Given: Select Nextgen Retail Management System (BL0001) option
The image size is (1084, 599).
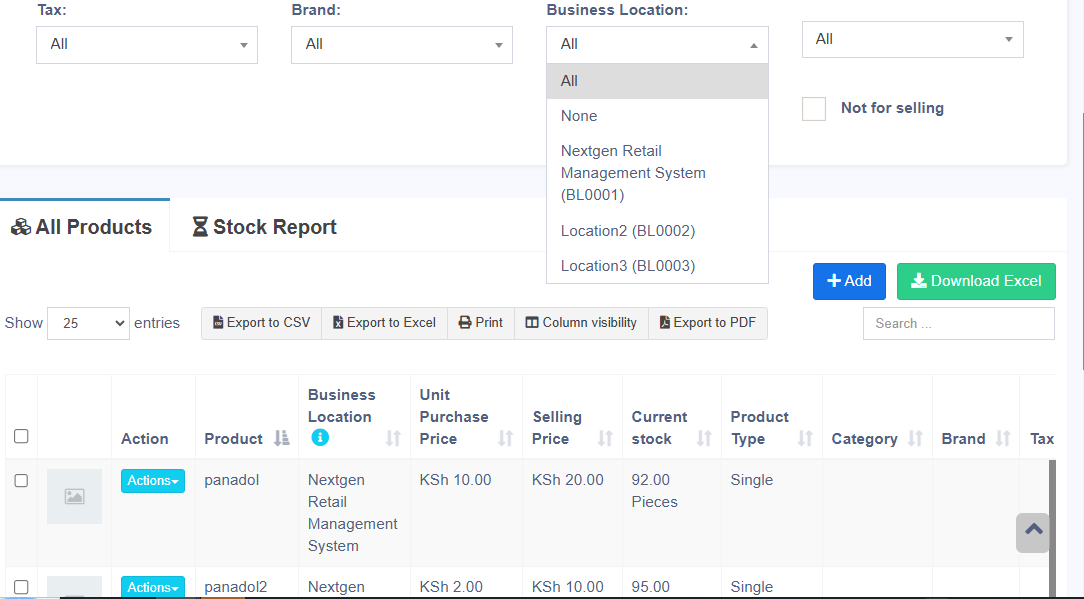Looking at the screenshot, I should coord(657,173).
